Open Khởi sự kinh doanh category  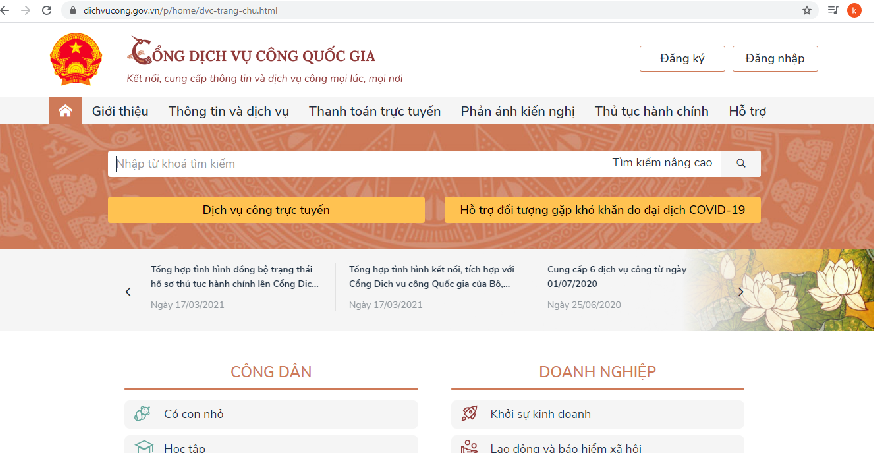pyautogui.click(x=597, y=414)
